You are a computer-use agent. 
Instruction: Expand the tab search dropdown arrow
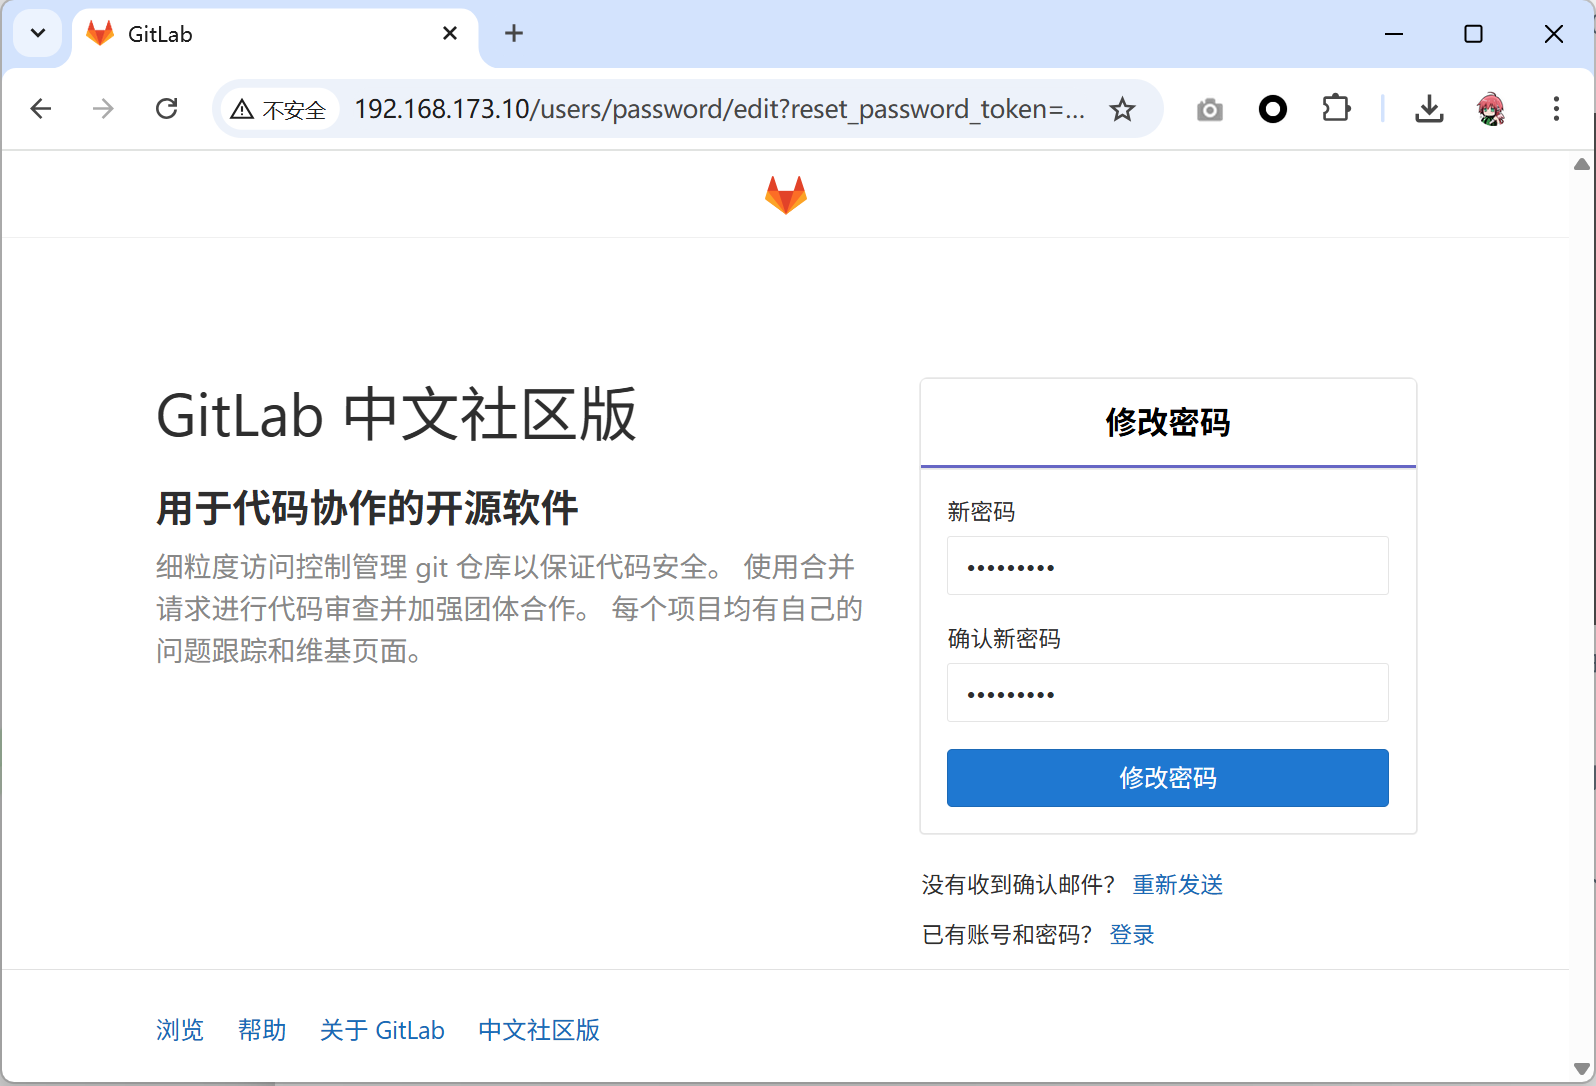tap(38, 33)
